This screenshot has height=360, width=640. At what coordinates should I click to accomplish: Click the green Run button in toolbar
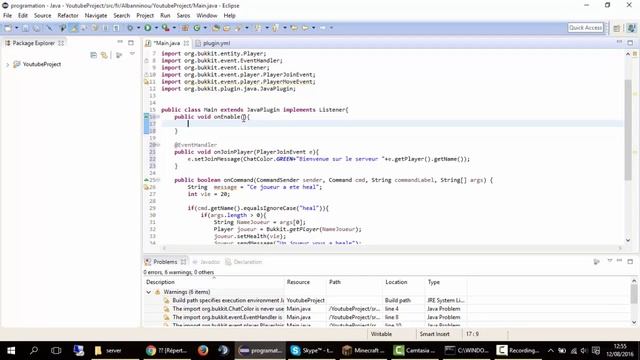point(148,28)
